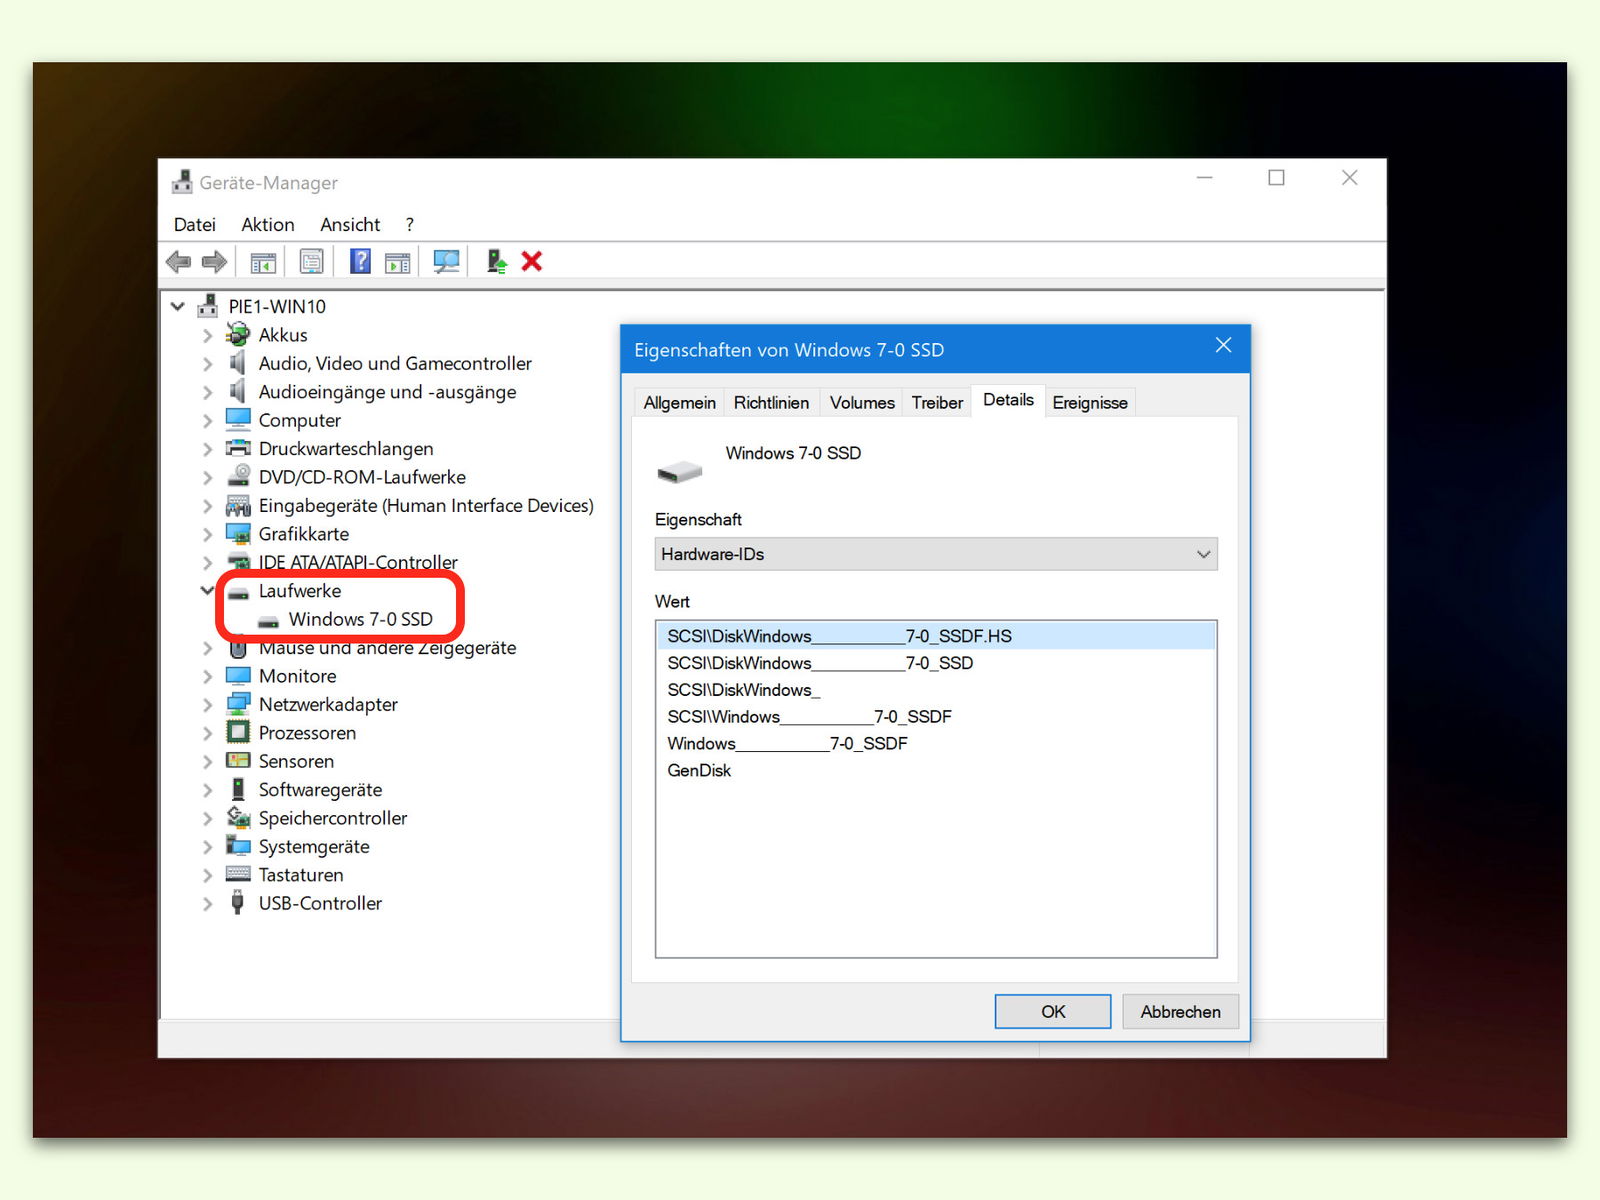Open the Eigenschaft Hardware-IDs dropdown
This screenshot has width=1600, height=1200.
tap(936, 554)
